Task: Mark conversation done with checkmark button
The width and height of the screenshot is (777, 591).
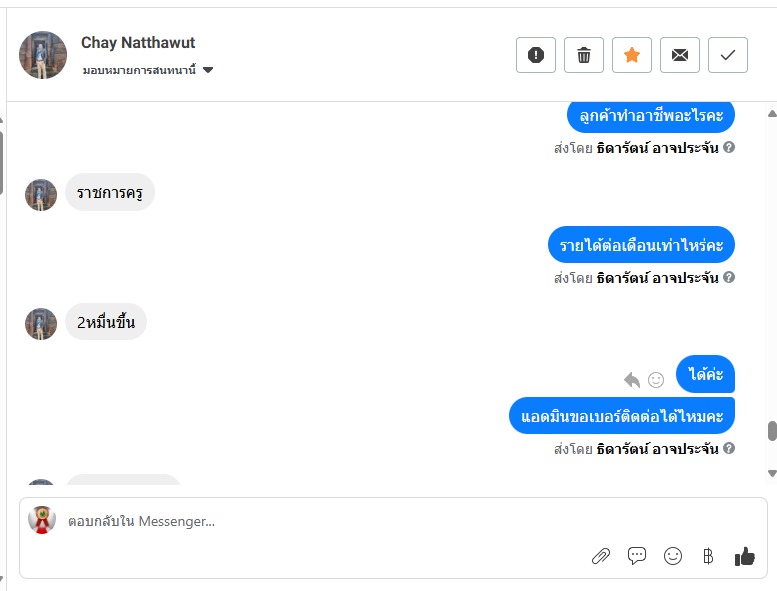Action: [x=727, y=55]
